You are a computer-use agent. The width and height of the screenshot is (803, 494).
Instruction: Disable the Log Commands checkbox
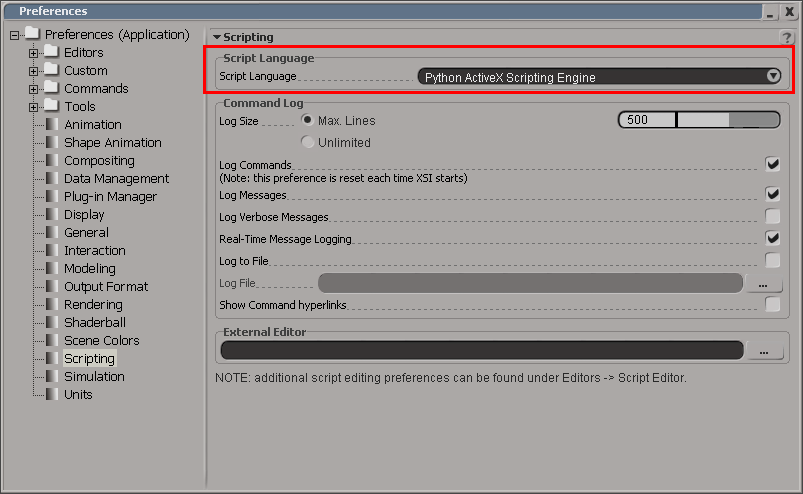pos(772,164)
